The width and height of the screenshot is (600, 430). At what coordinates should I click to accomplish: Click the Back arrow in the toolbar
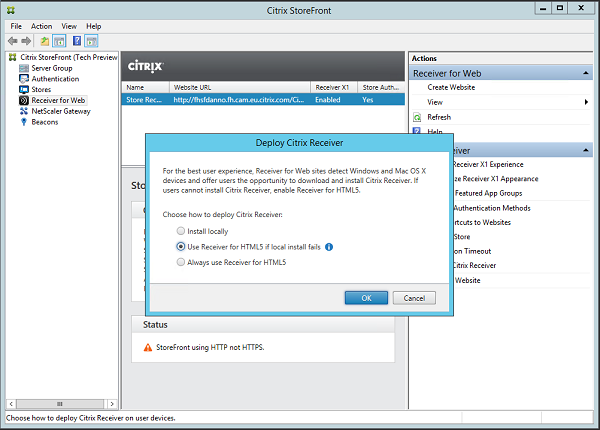pyautogui.click(x=12, y=41)
